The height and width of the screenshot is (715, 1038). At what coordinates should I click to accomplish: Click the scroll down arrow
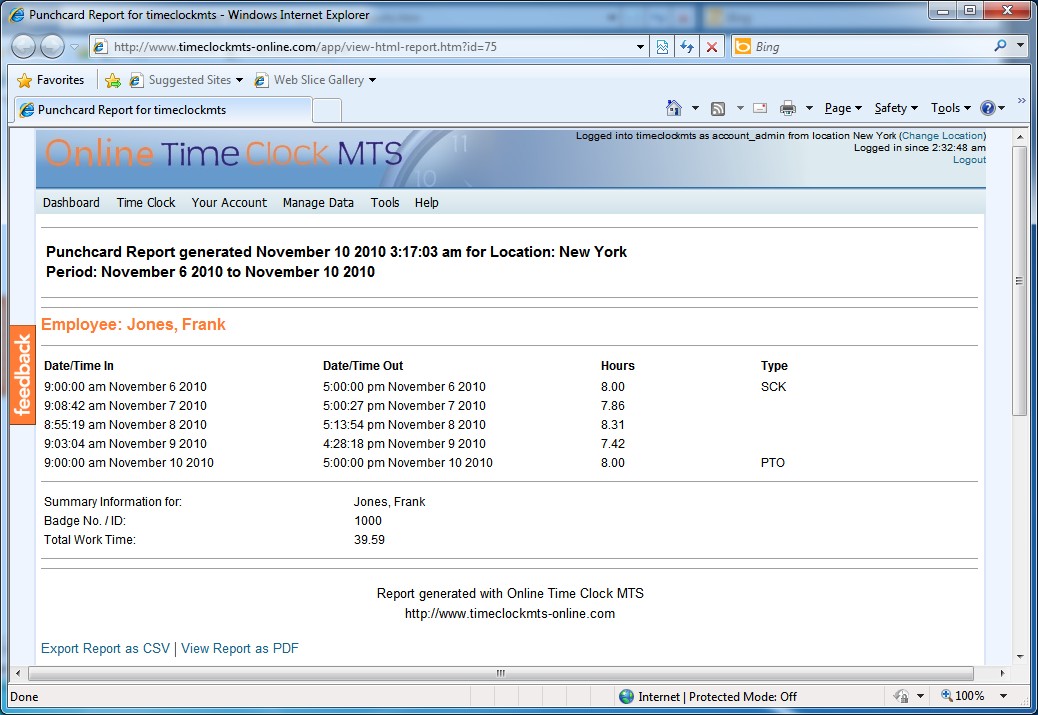coord(1019,657)
